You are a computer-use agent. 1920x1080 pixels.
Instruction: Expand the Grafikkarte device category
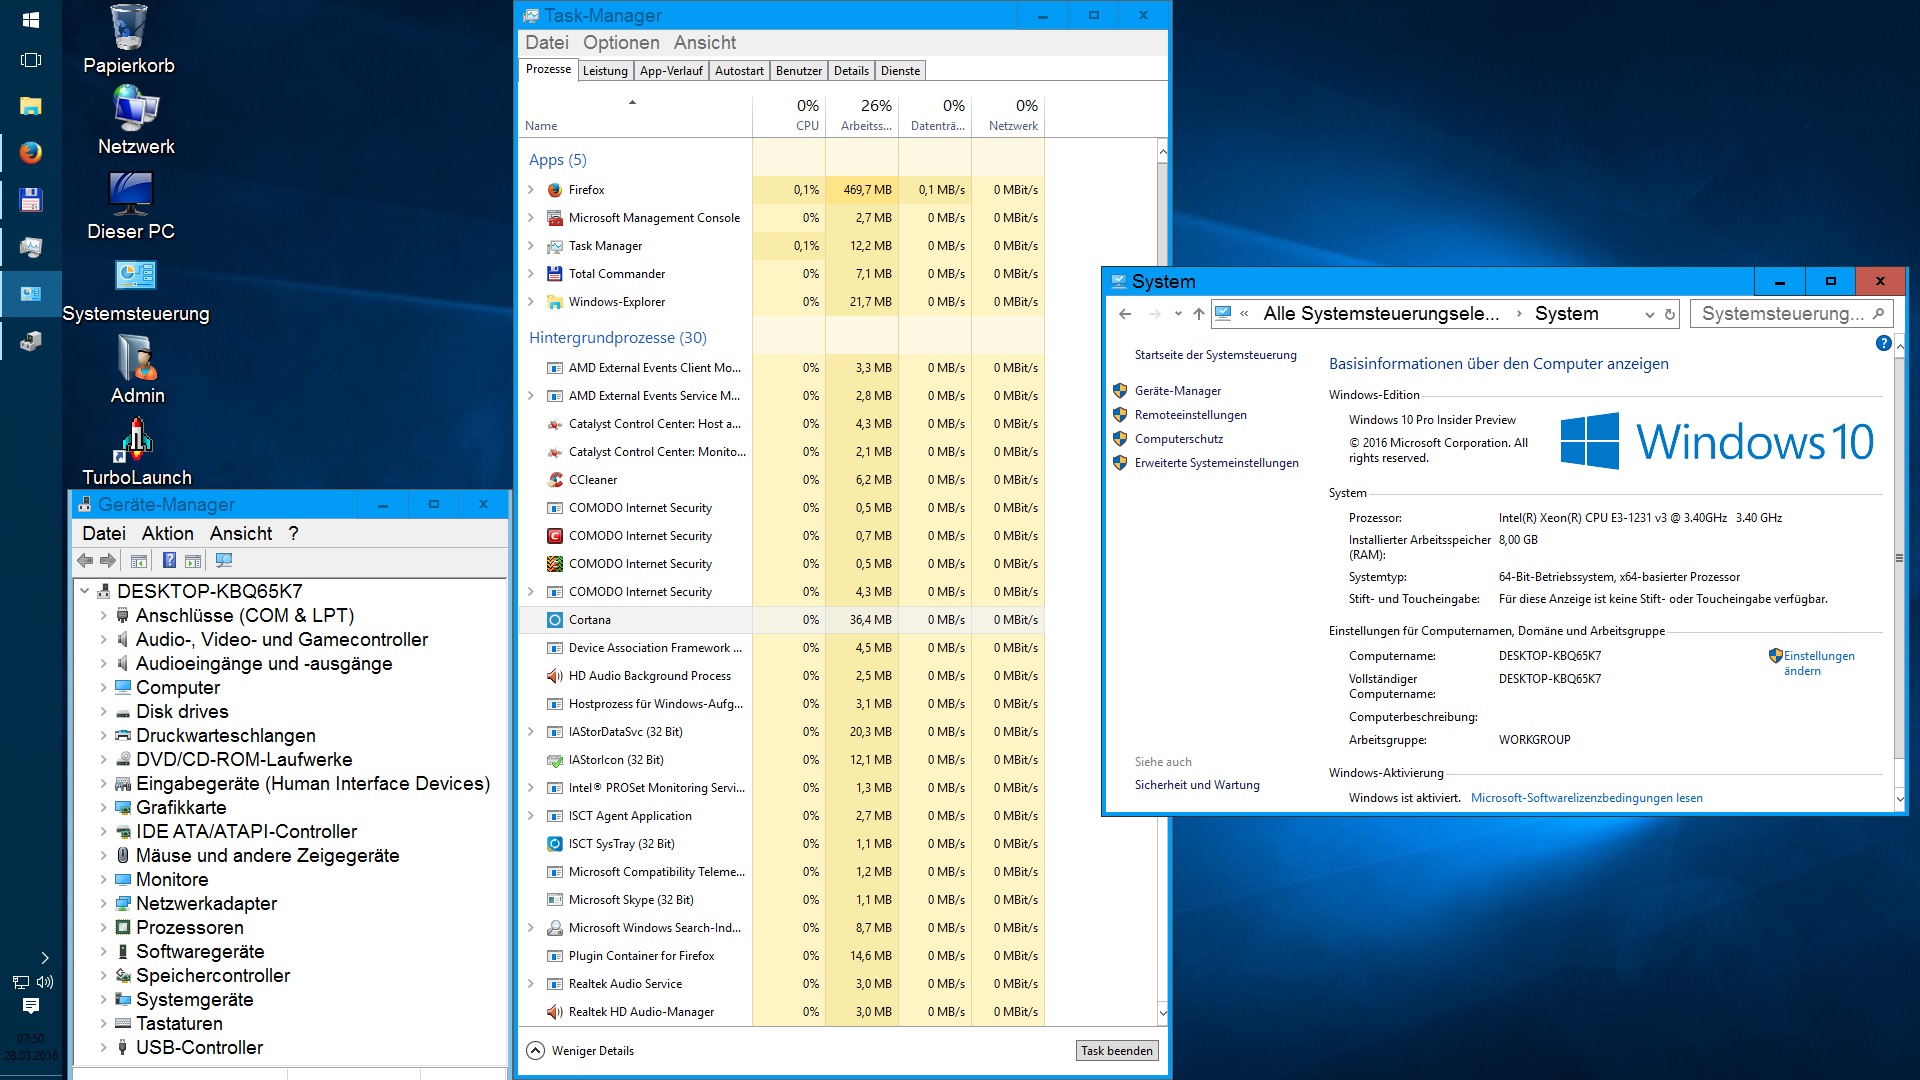click(103, 808)
